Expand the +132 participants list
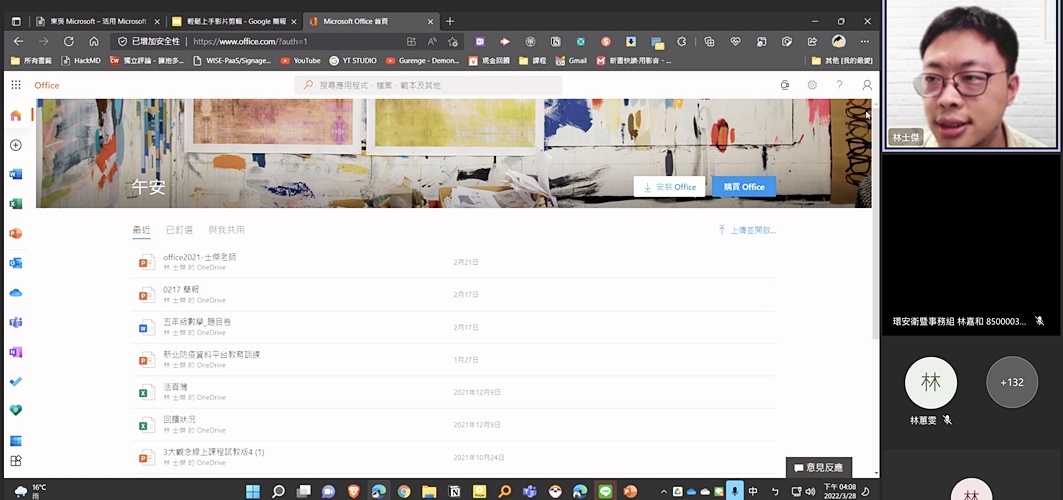Viewport: 1063px width, 500px height. [1011, 382]
